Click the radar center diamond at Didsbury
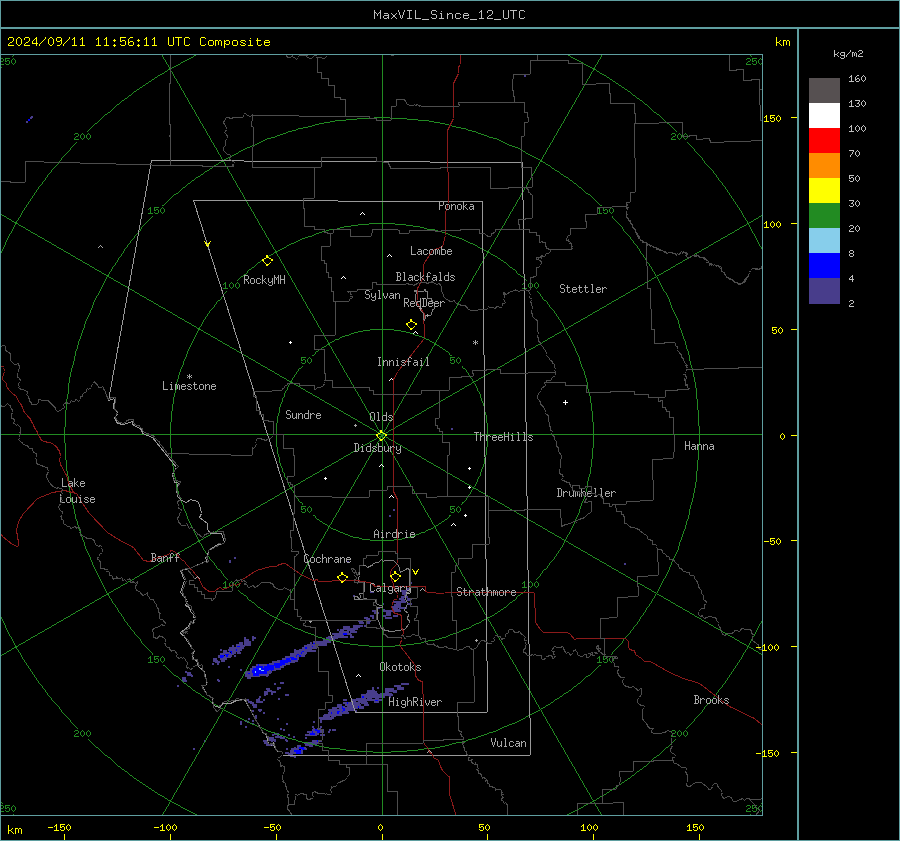The width and height of the screenshot is (900, 841). click(381, 436)
